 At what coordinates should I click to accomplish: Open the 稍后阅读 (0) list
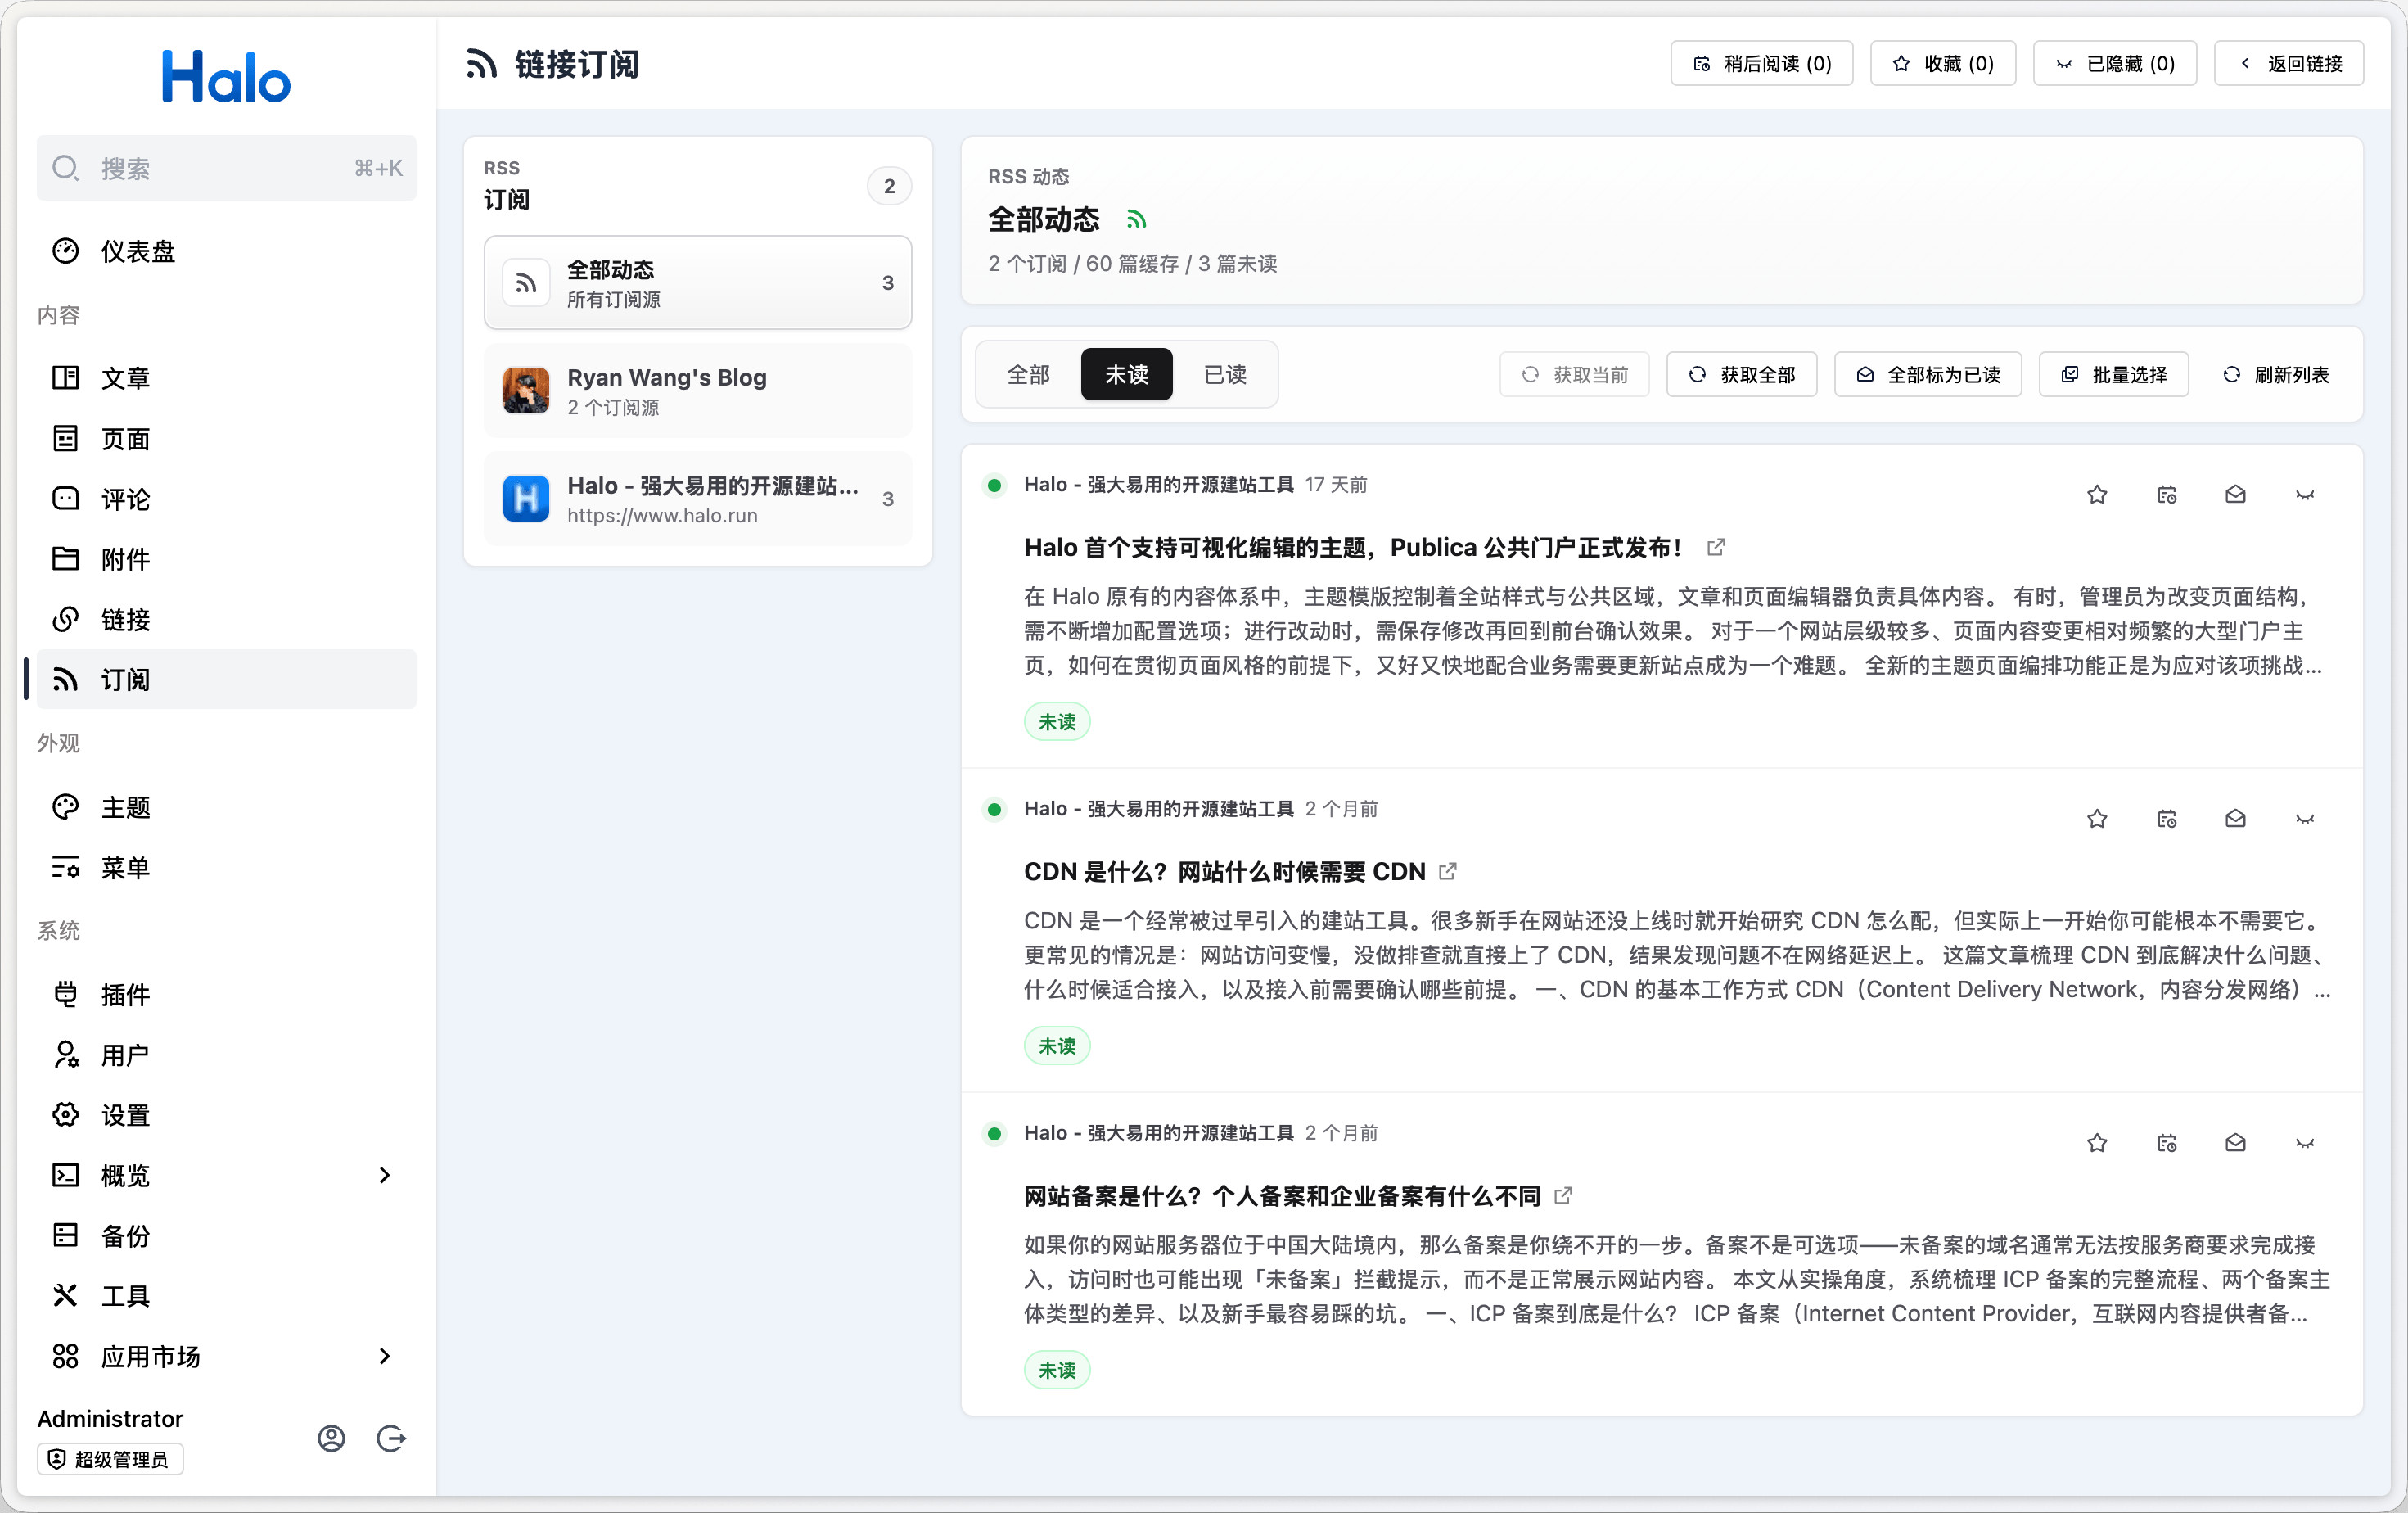(x=1761, y=64)
